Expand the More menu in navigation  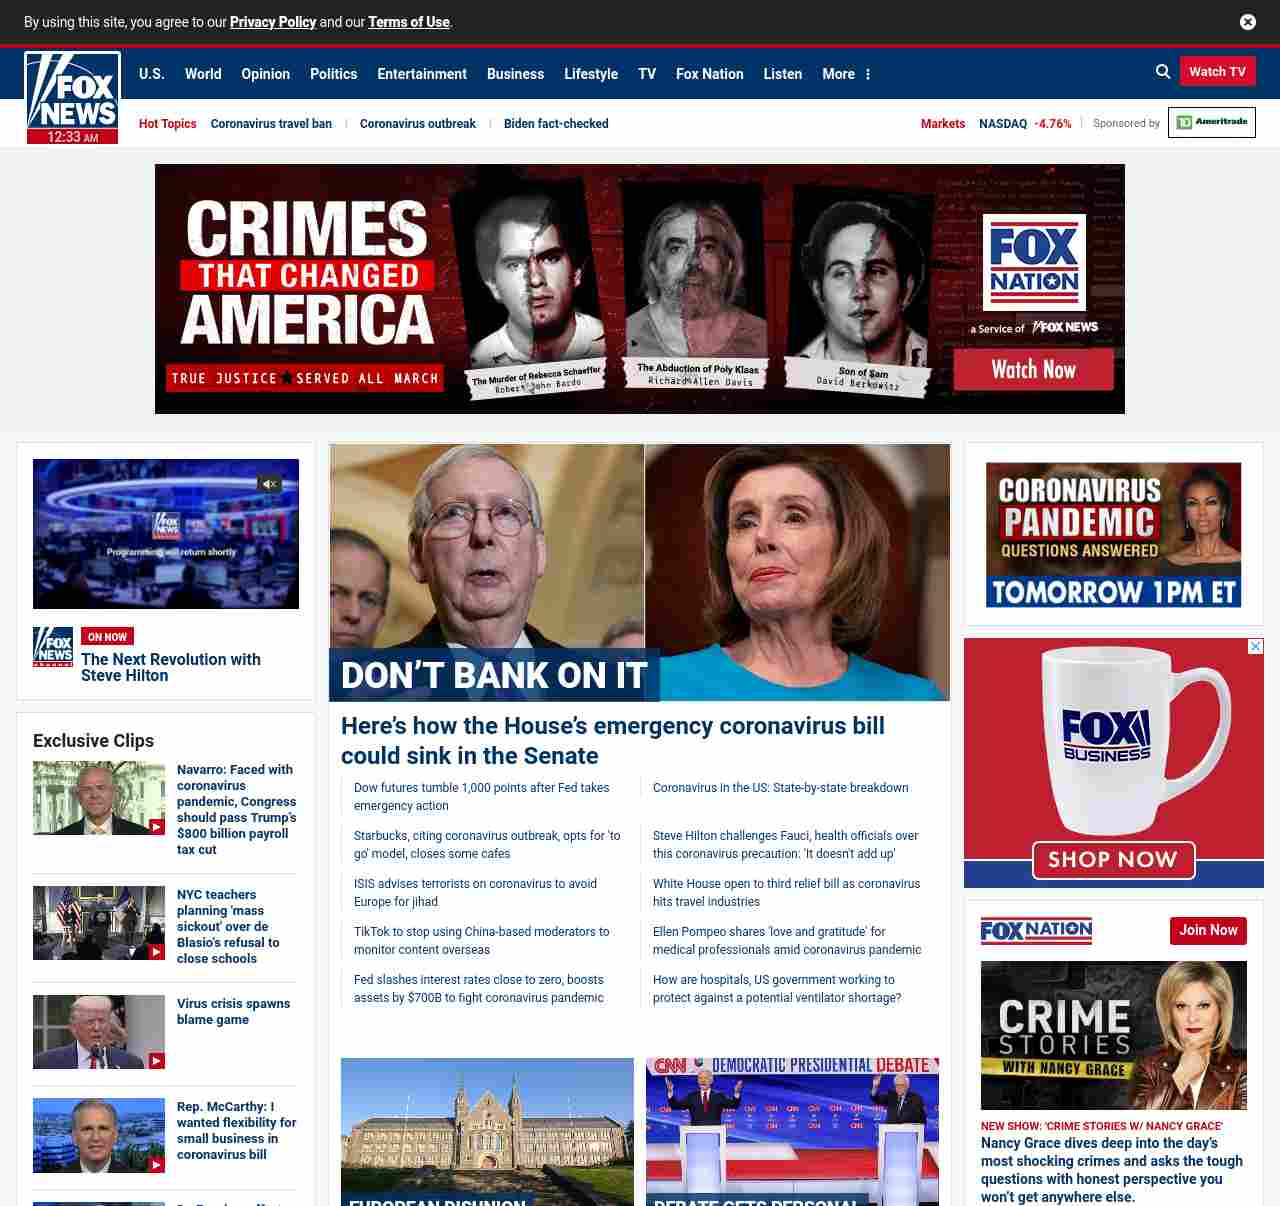click(846, 74)
